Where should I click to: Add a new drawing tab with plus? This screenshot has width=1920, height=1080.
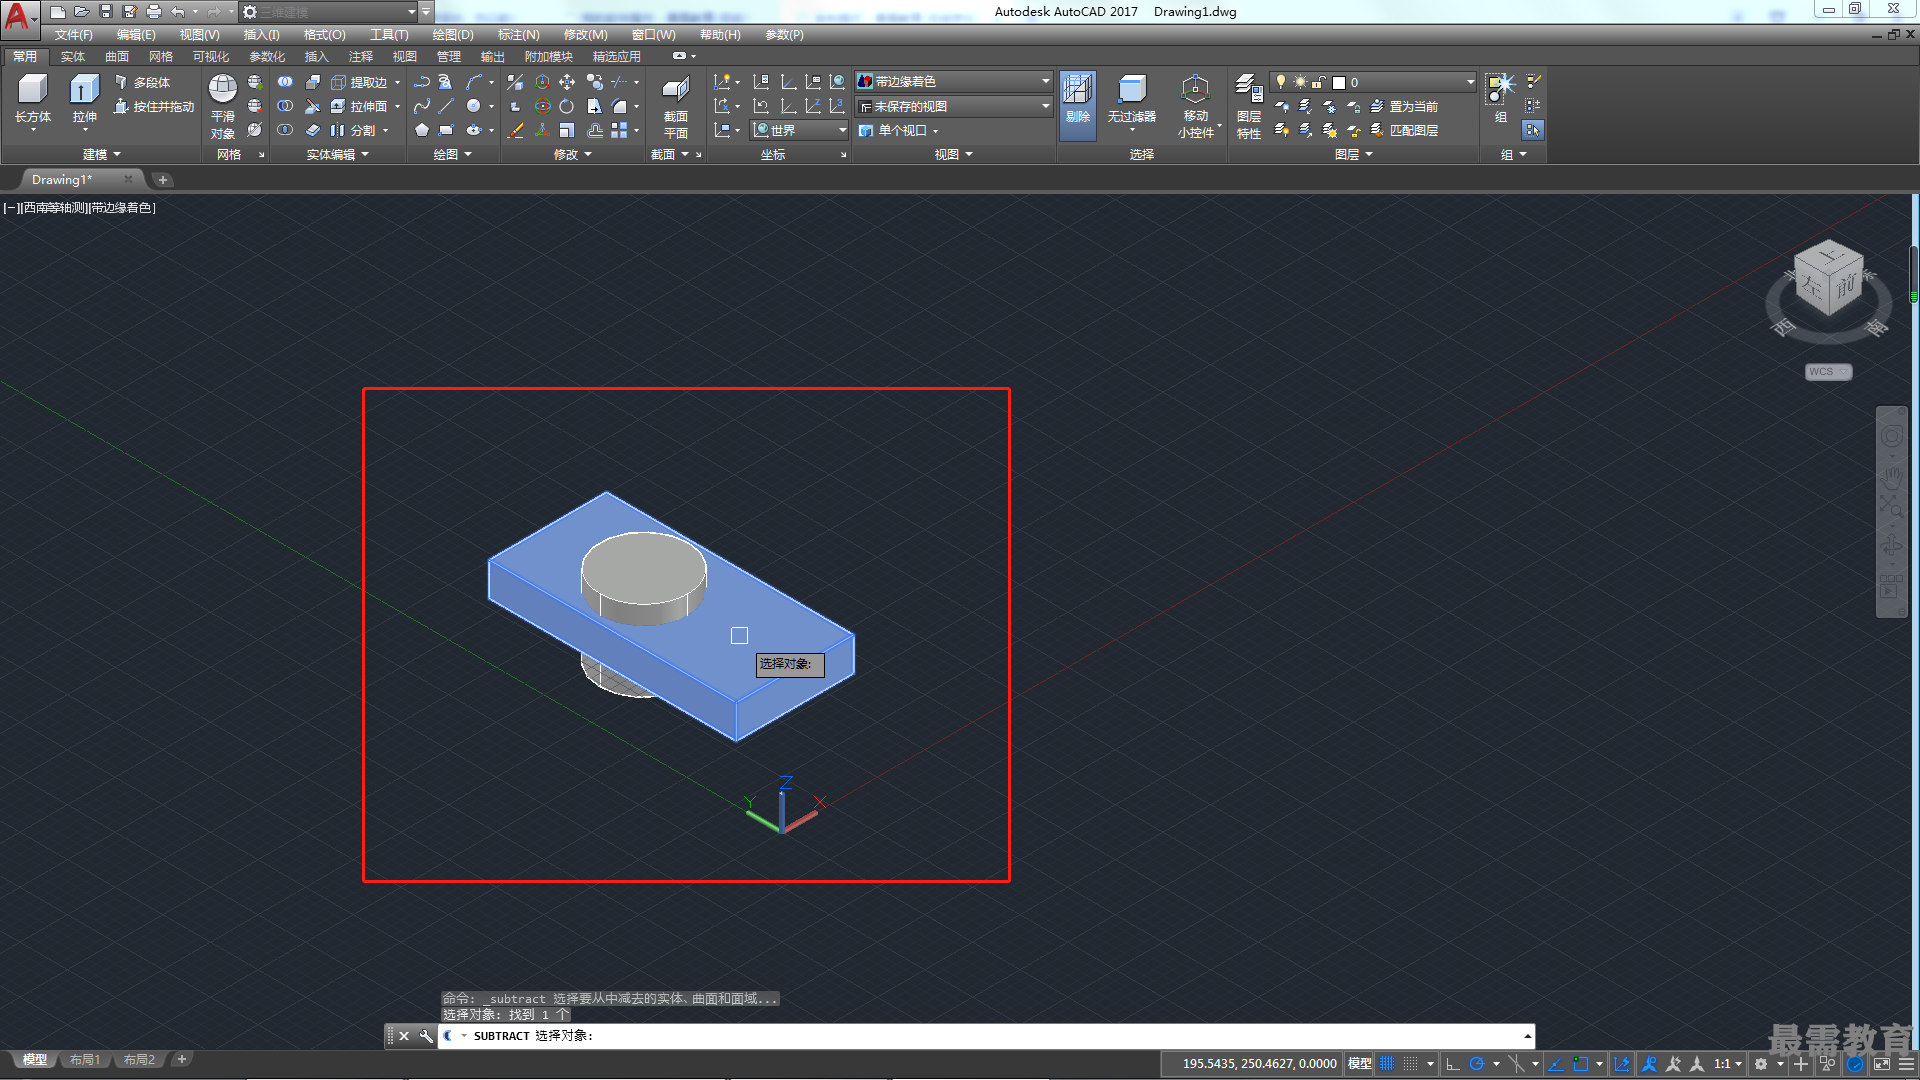[x=162, y=180]
